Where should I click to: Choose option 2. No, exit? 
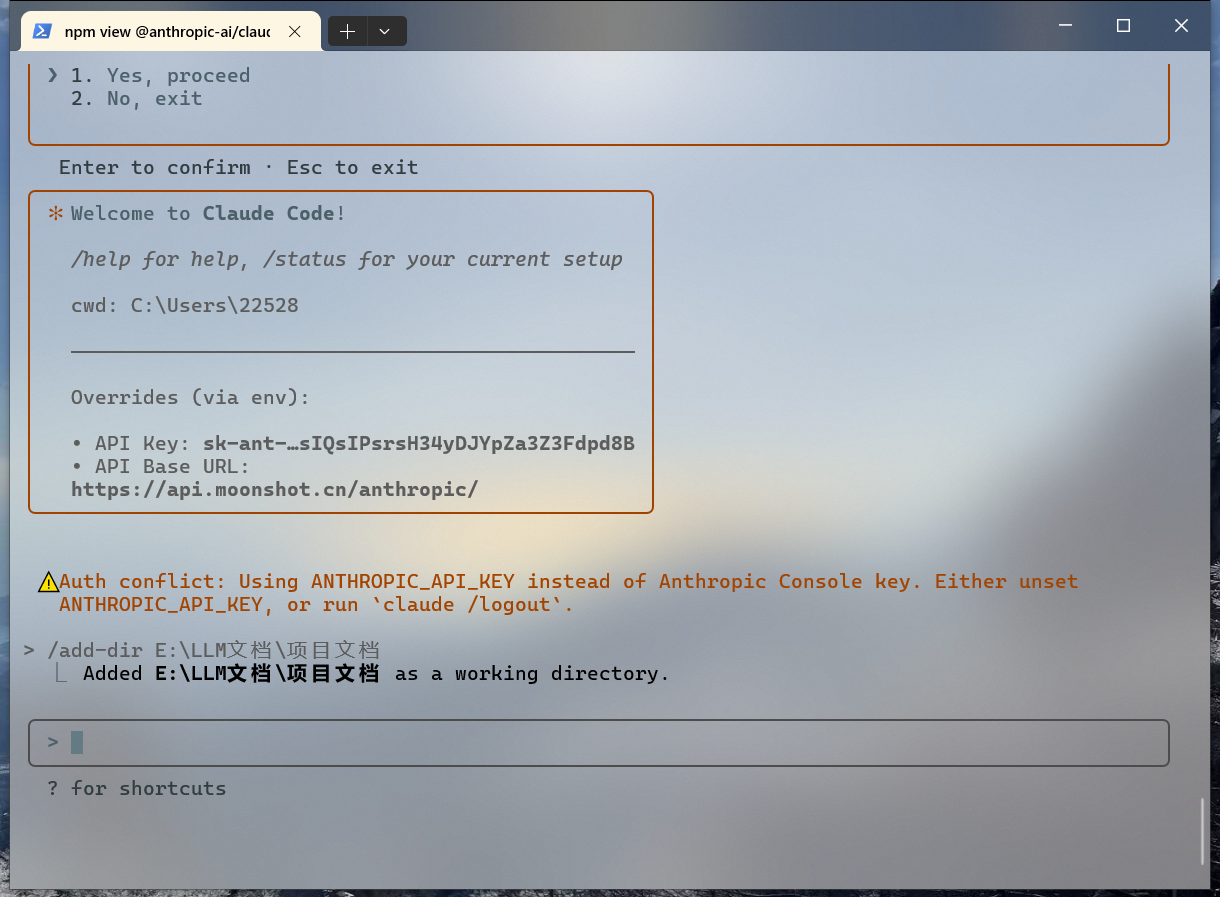click(x=136, y=98)
